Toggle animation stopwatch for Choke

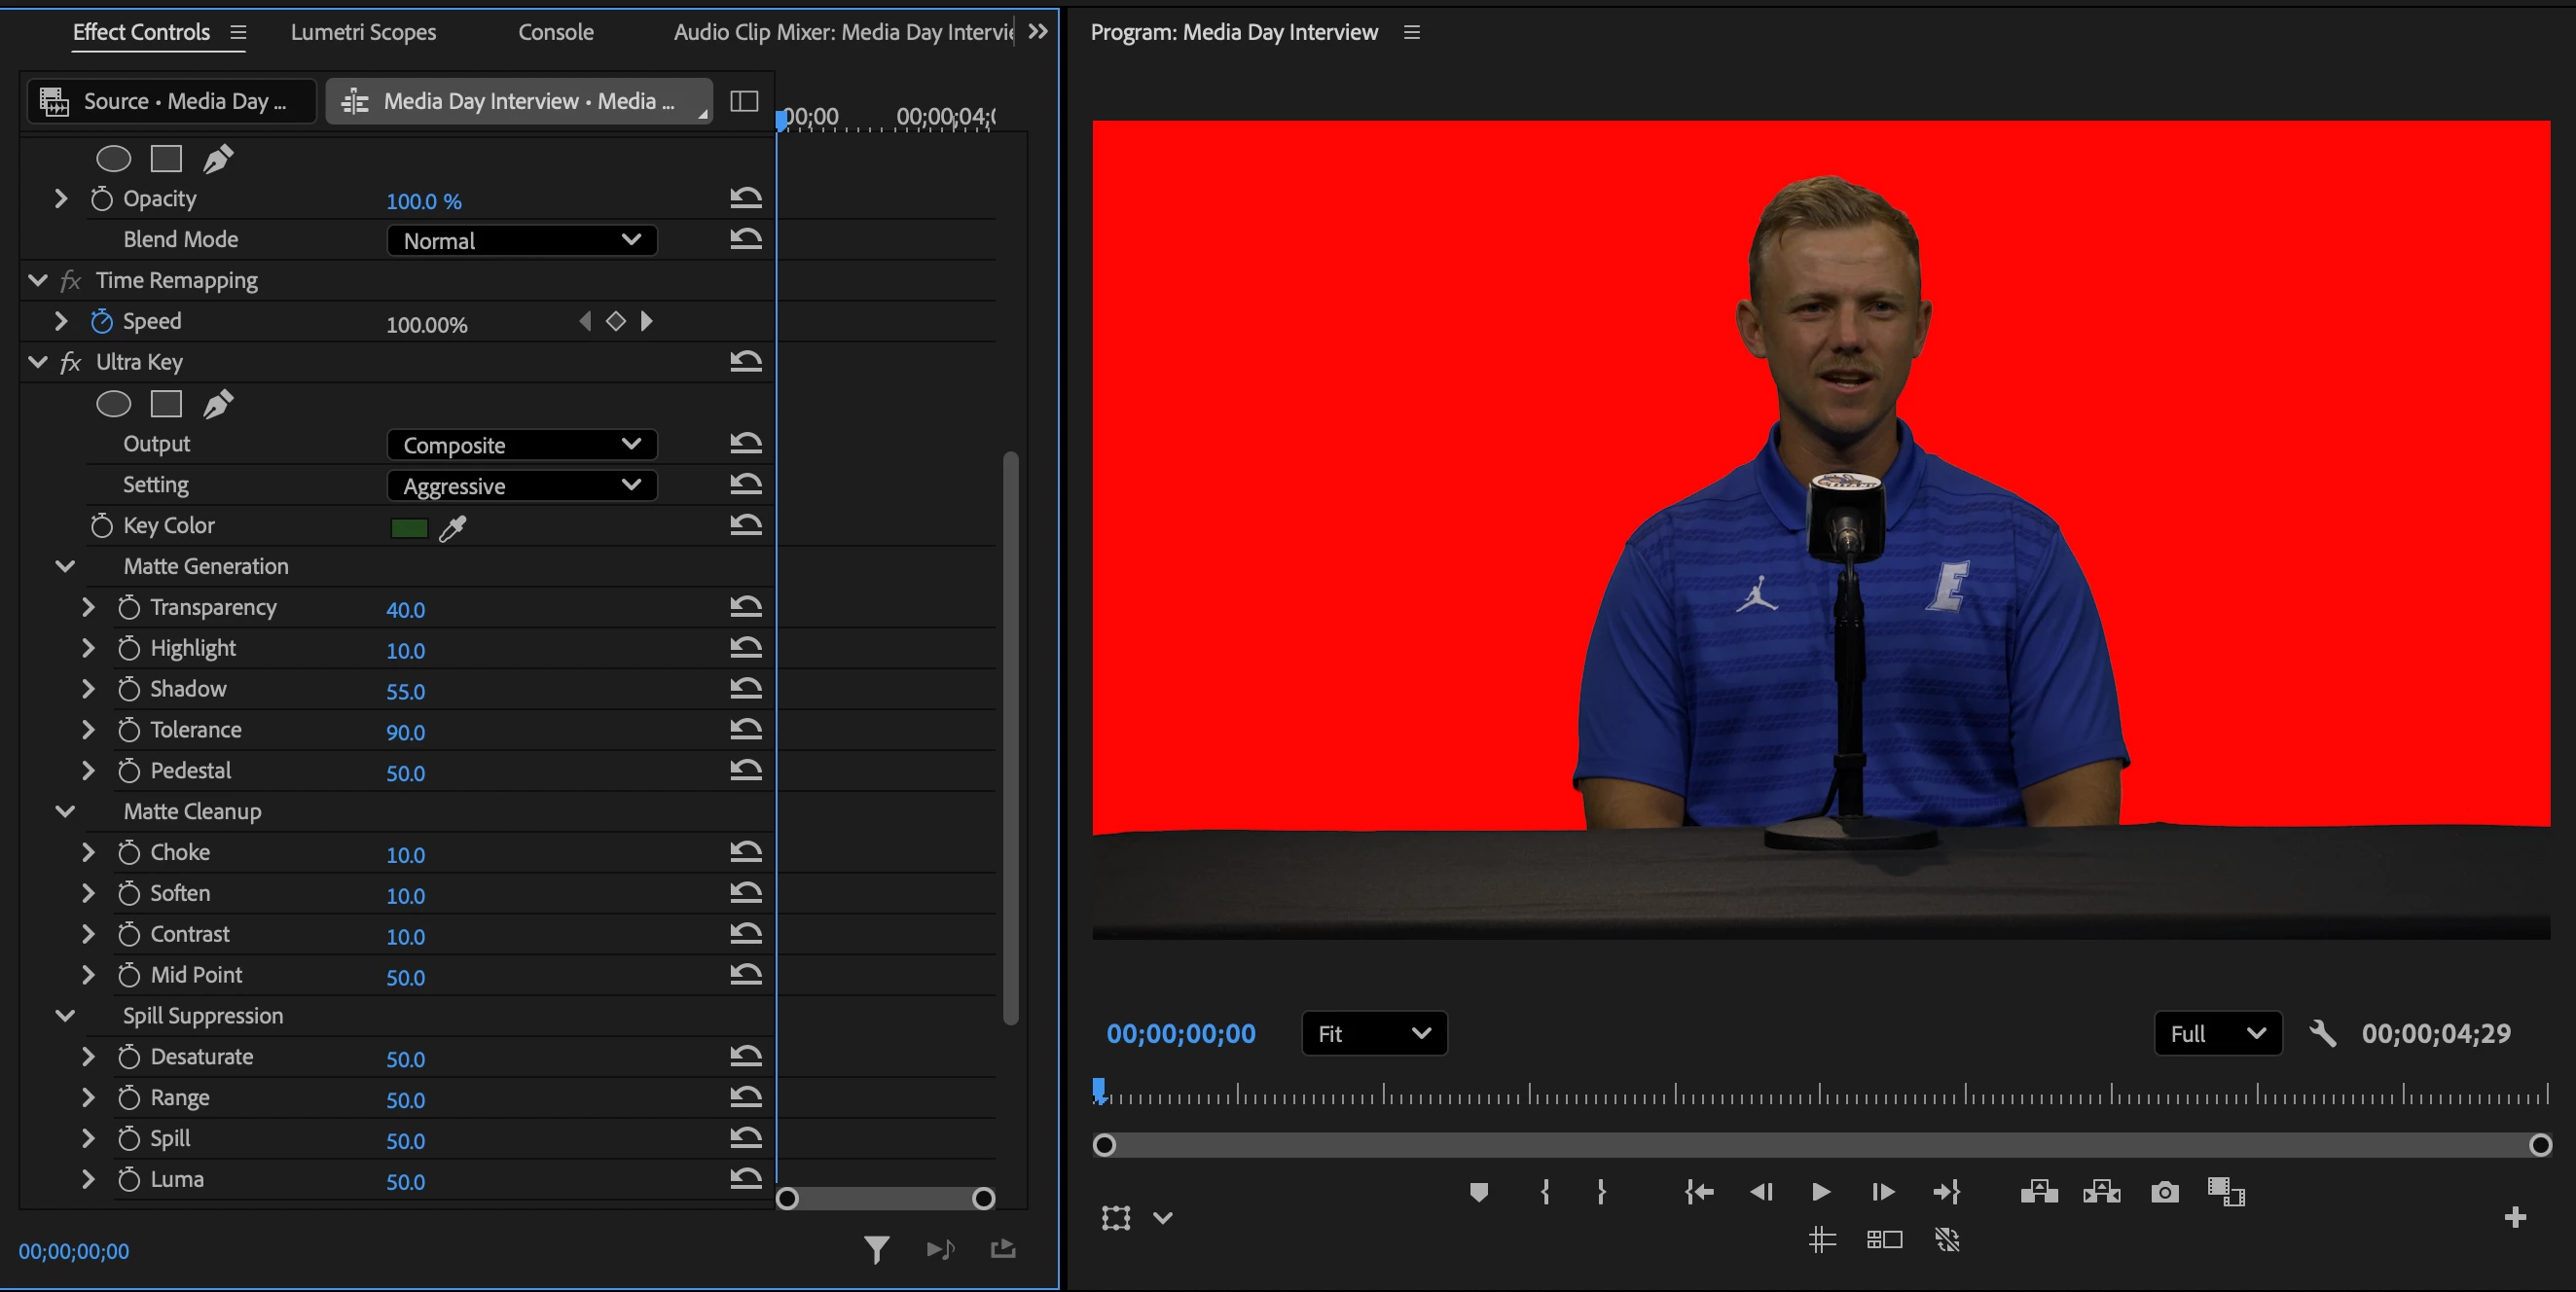[x=129, y=853]
